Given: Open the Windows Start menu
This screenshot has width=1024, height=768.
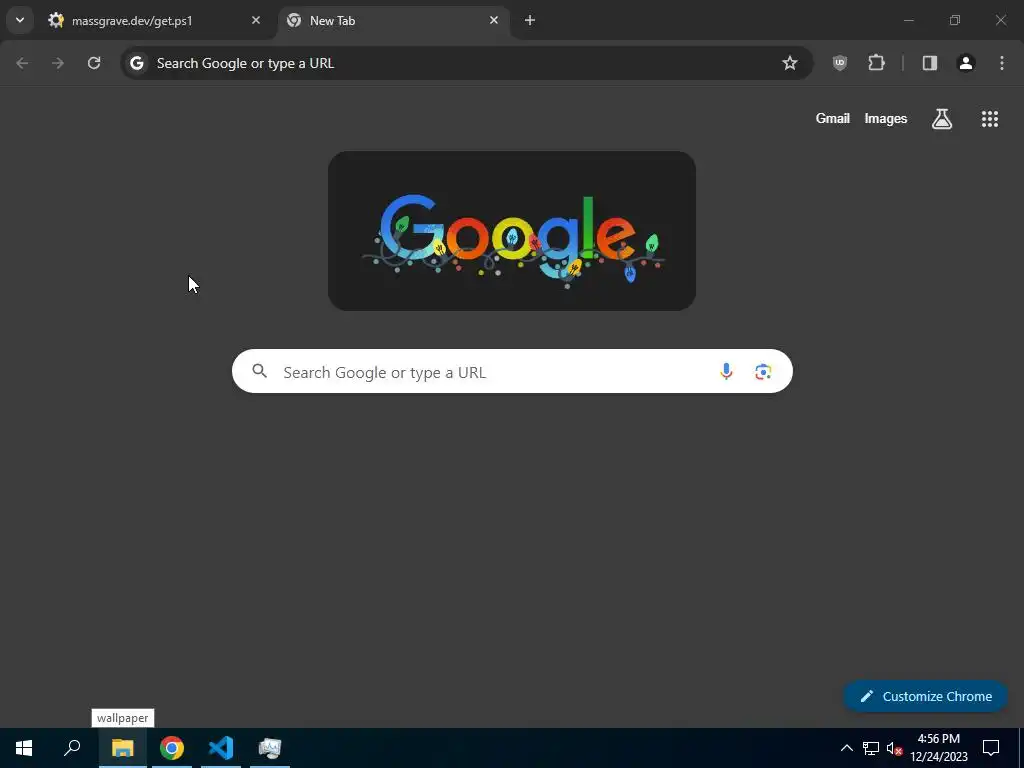Looking at the screenshot, I should (x=24, y=748).
